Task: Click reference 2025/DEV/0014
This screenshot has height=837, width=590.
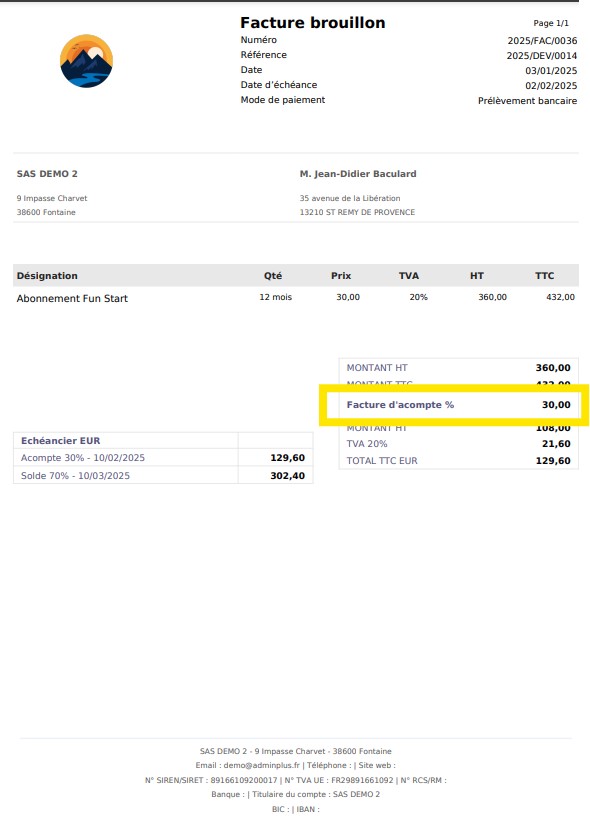Action: [x=541, y=56]
